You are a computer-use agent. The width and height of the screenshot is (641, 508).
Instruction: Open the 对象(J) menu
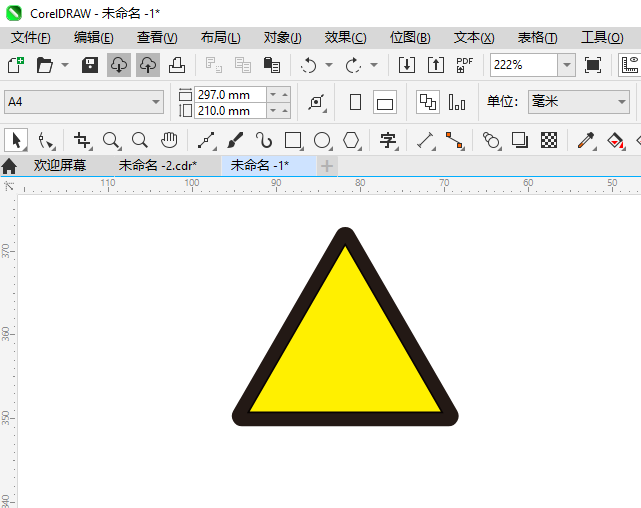click(282, 38)
